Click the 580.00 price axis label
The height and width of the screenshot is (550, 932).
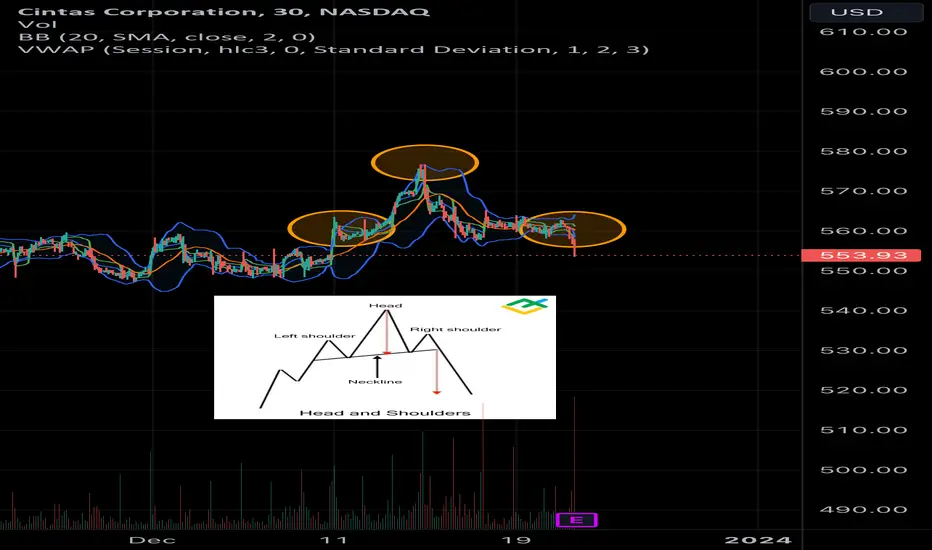(863, 151)
